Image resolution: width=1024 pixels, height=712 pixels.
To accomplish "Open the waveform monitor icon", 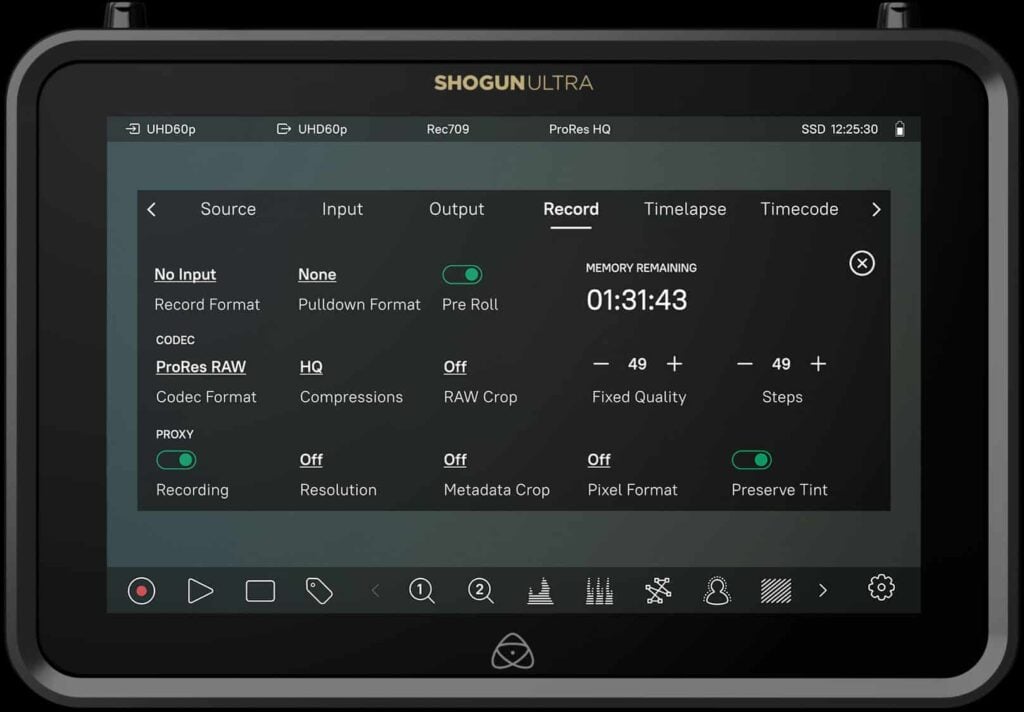I will [x=540, y=591].
